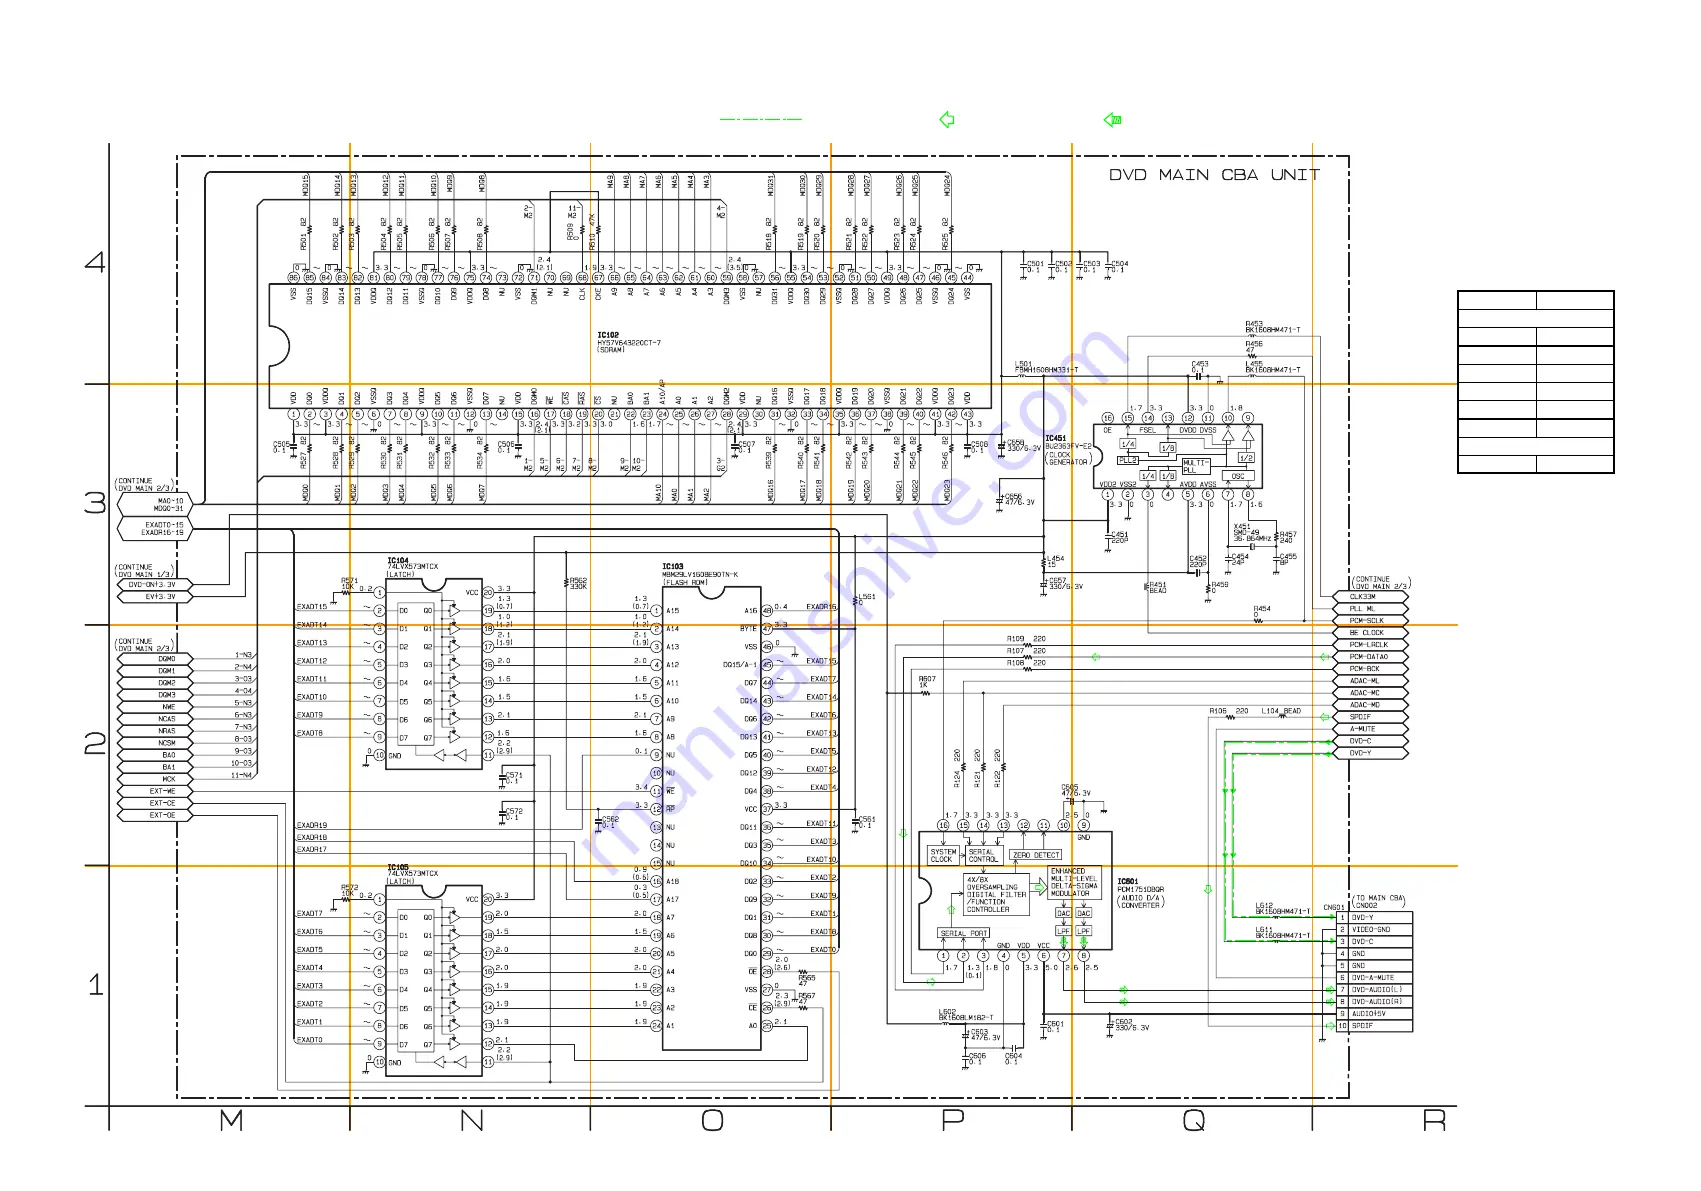Click the 'DVD MAIN CBA UNIT' title text
The width and height of the screenshot is (1701, 1191).
point(1214,175)
